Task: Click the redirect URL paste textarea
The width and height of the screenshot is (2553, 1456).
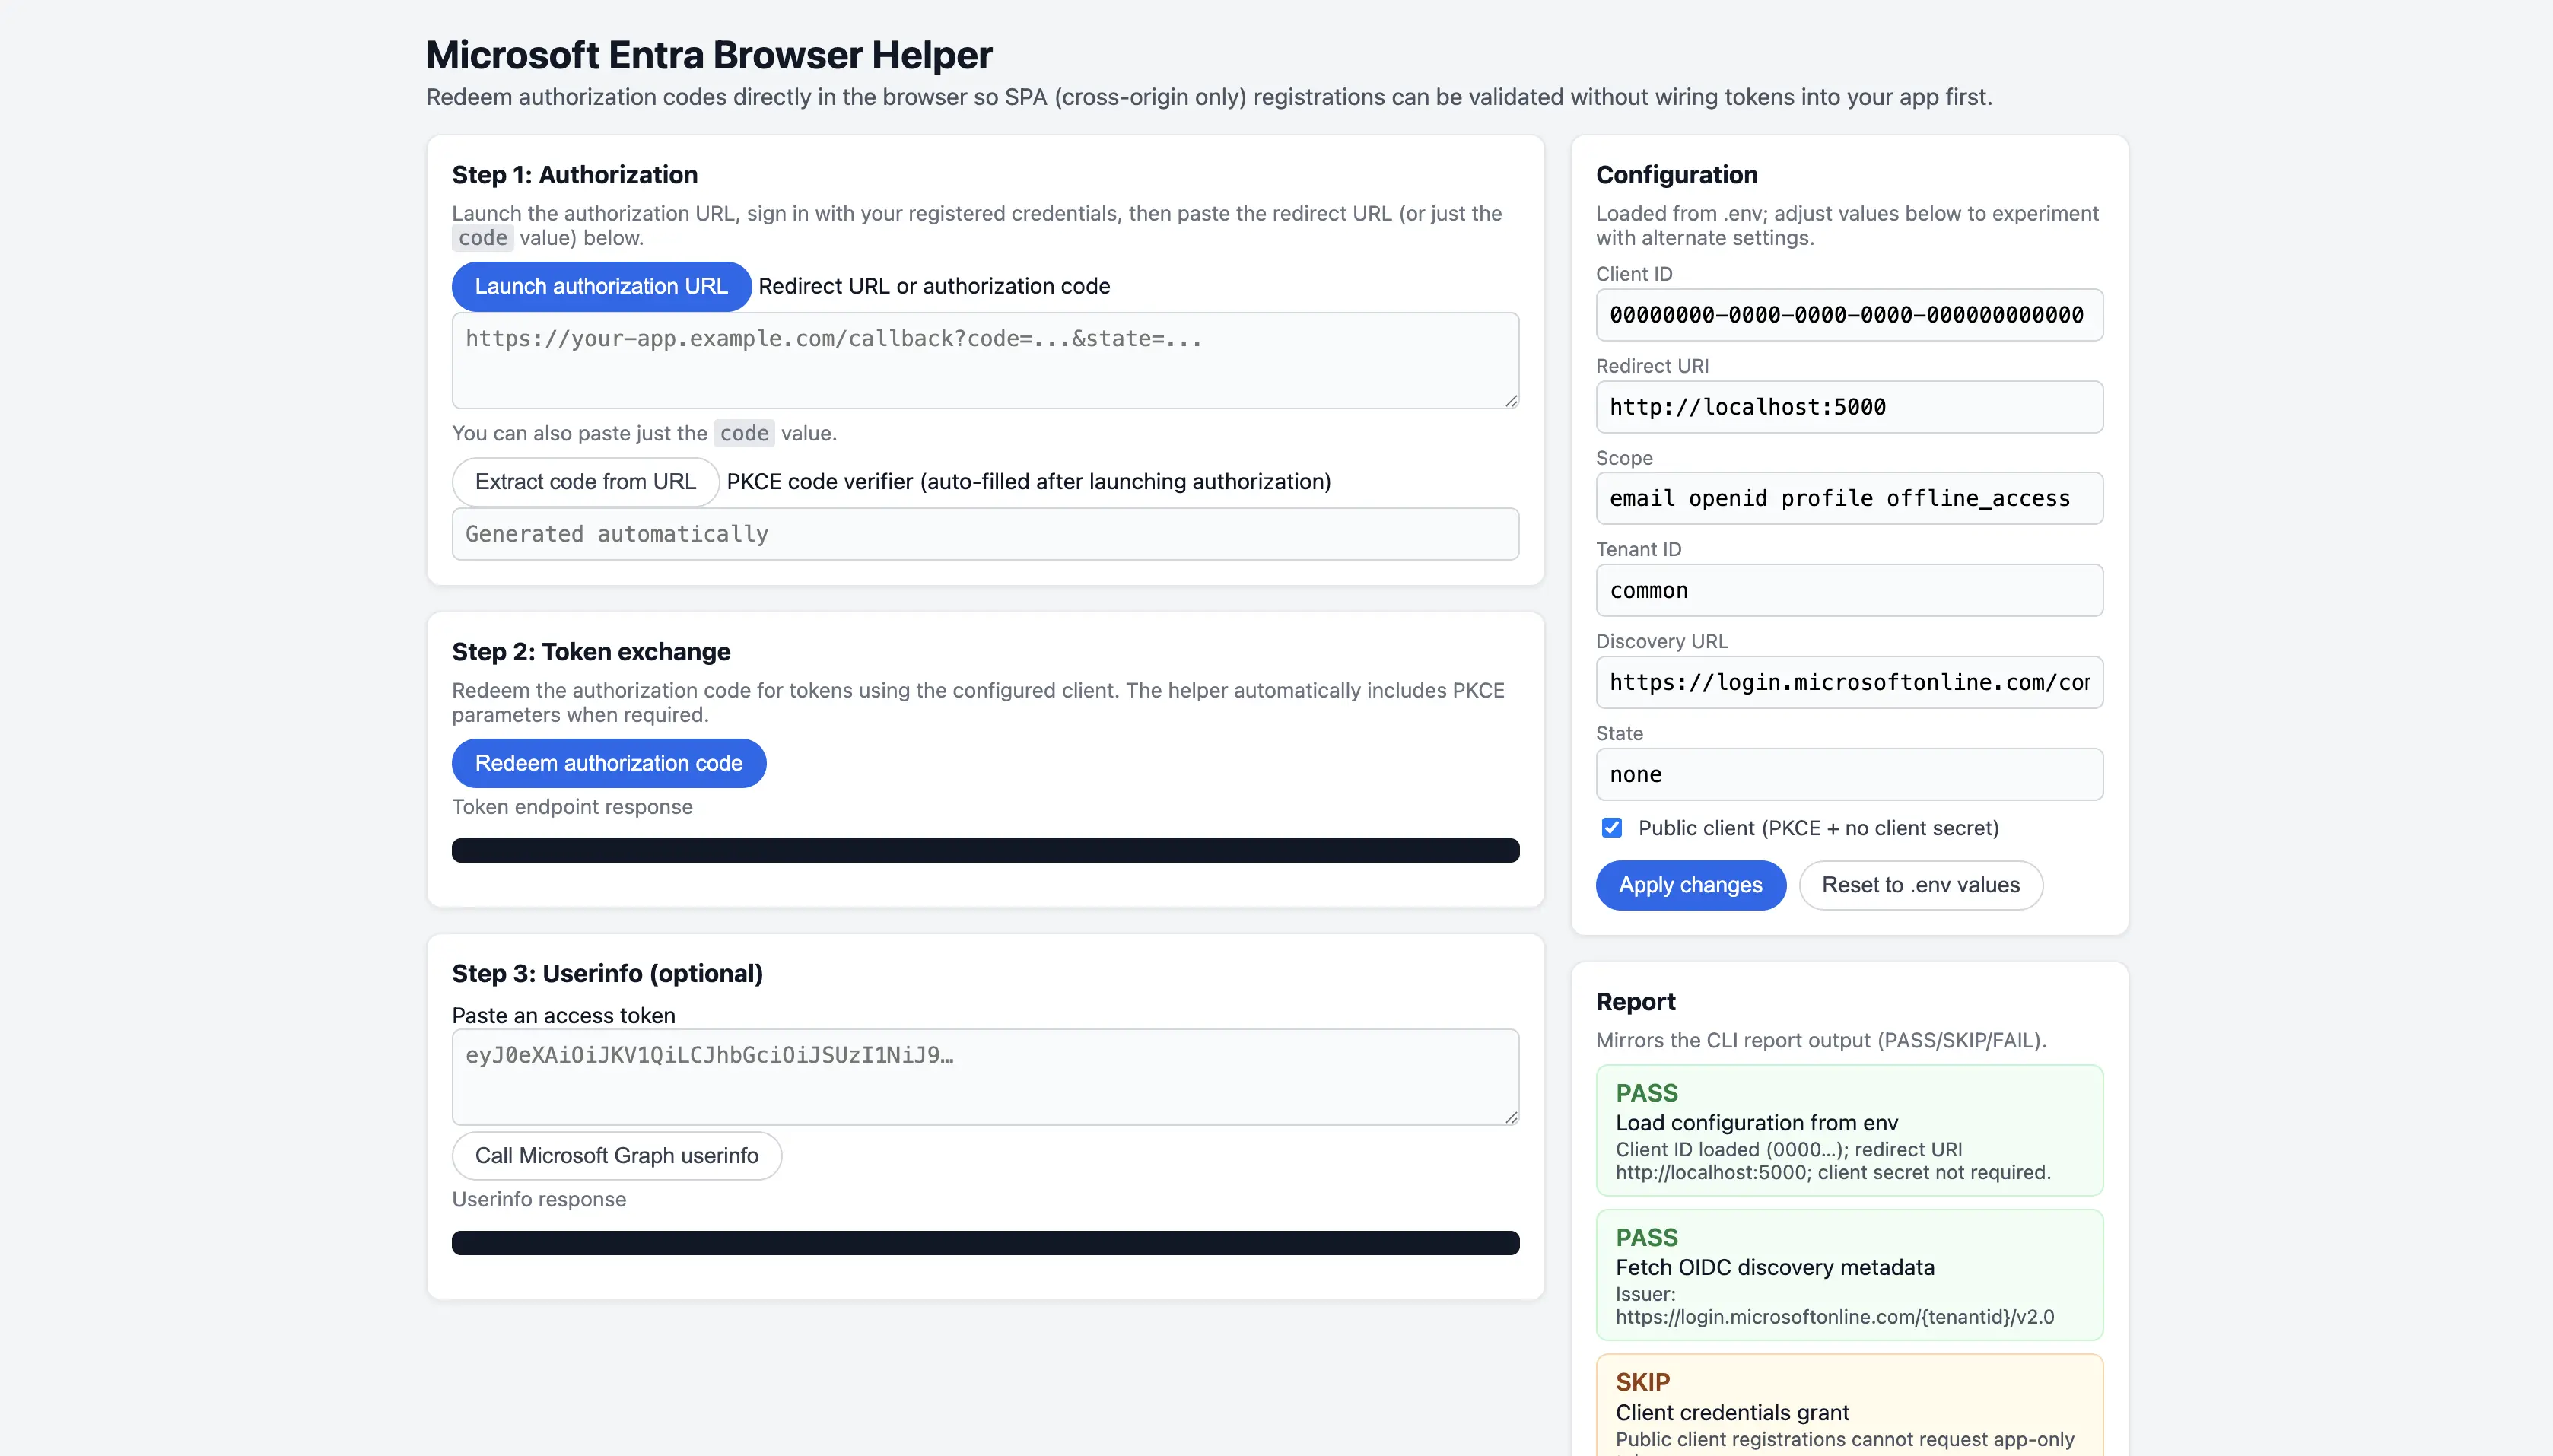Action: click(985, 360)
